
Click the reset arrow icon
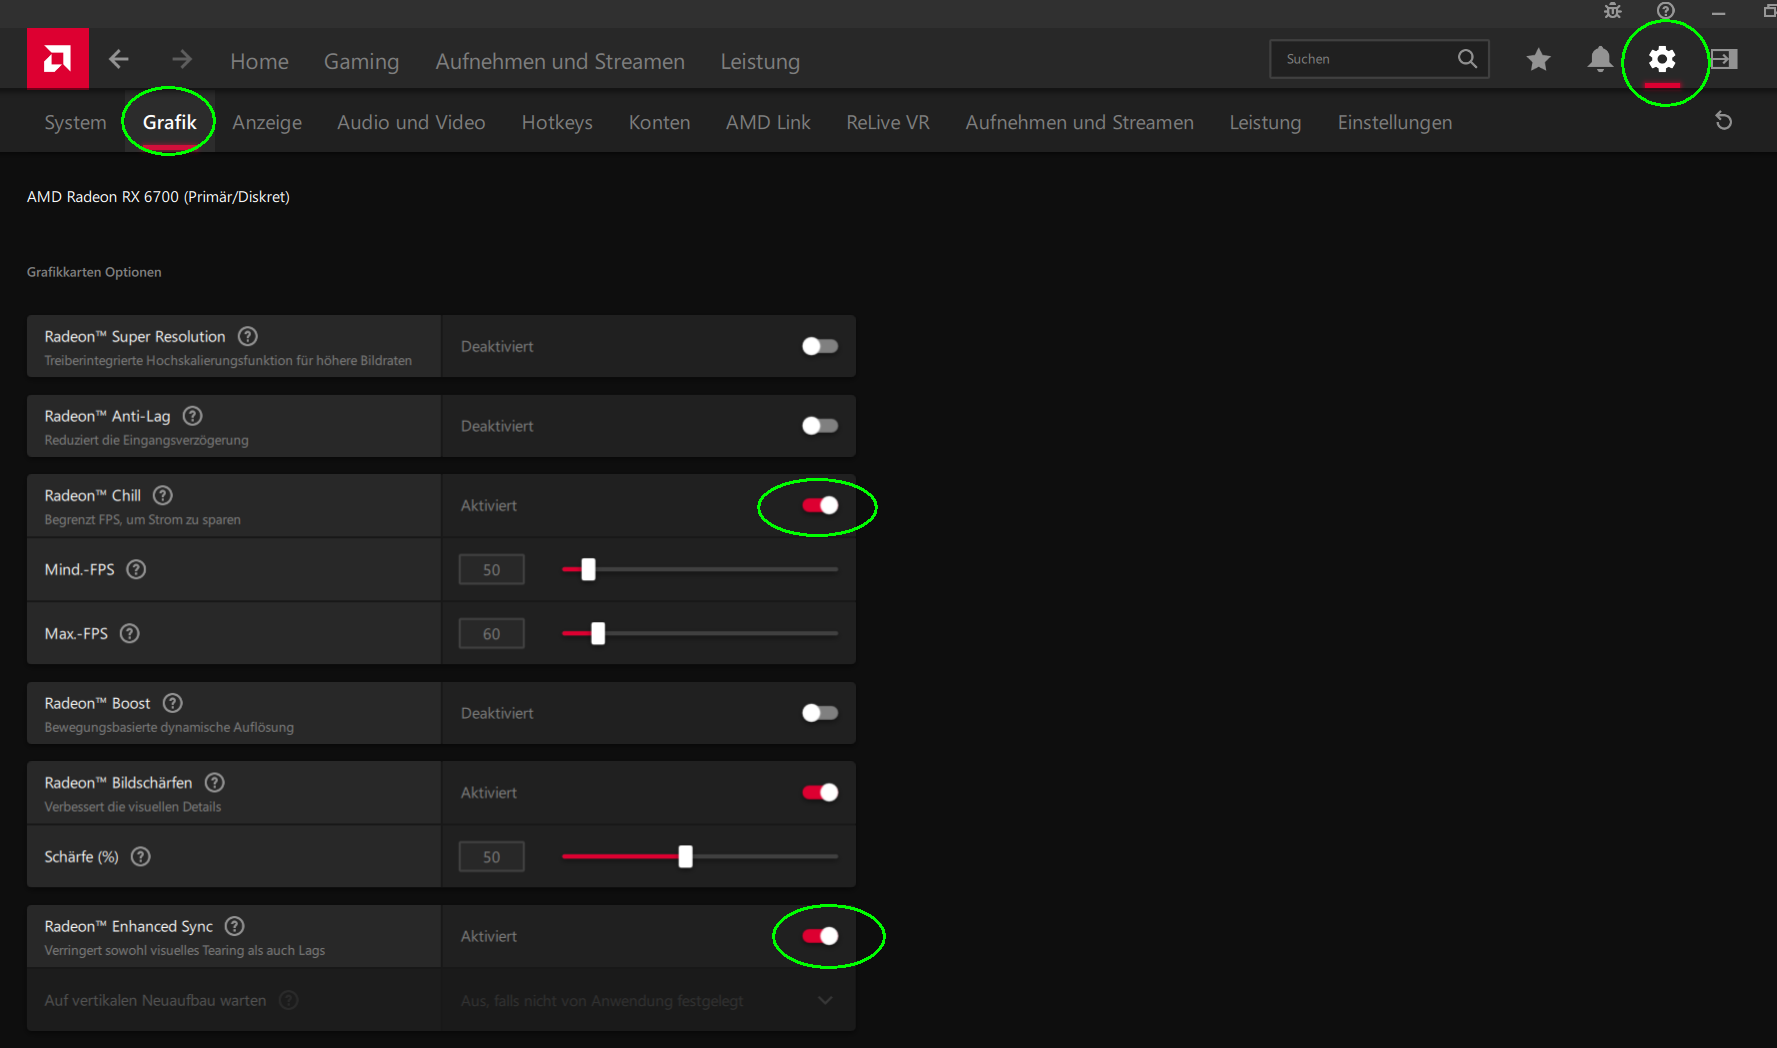click(1723, 121)
